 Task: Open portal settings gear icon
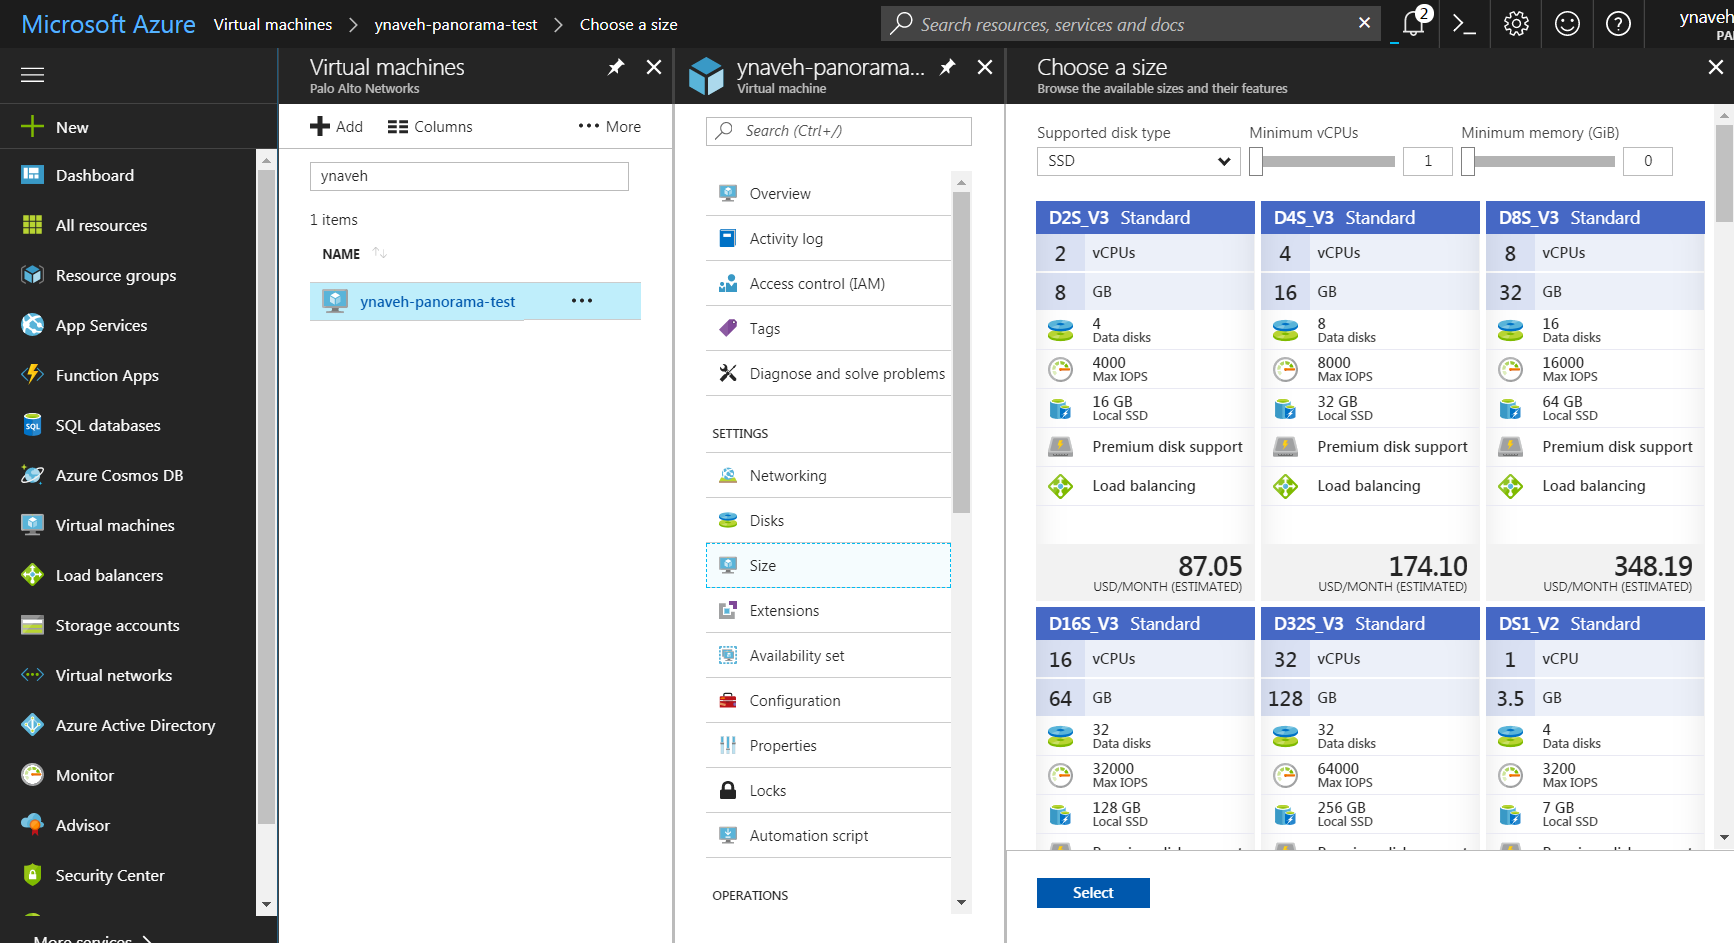click(1516, 24)
